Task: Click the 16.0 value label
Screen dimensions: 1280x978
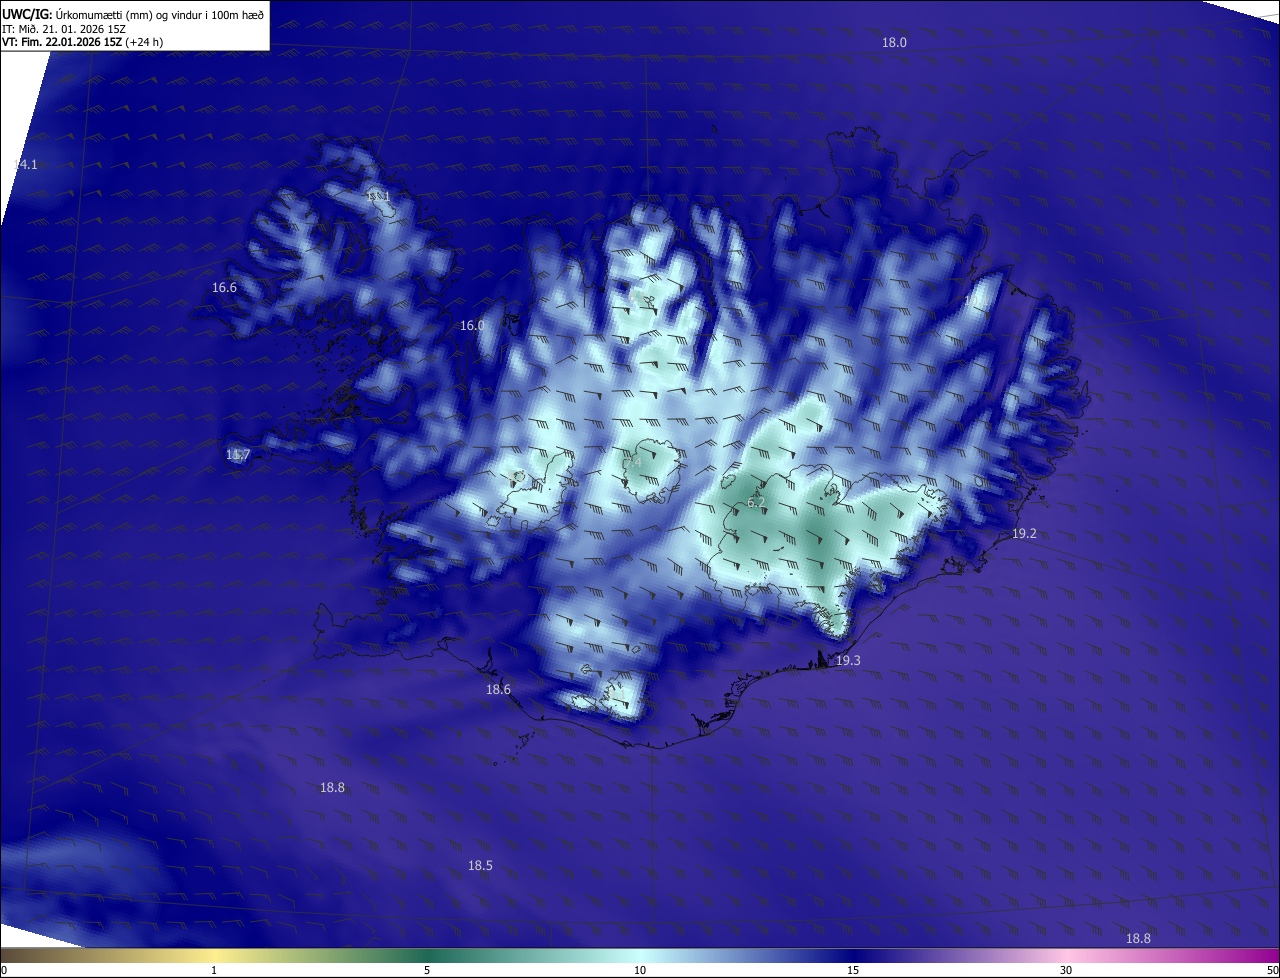Action: pyautogui.click(x=472, y=326)
